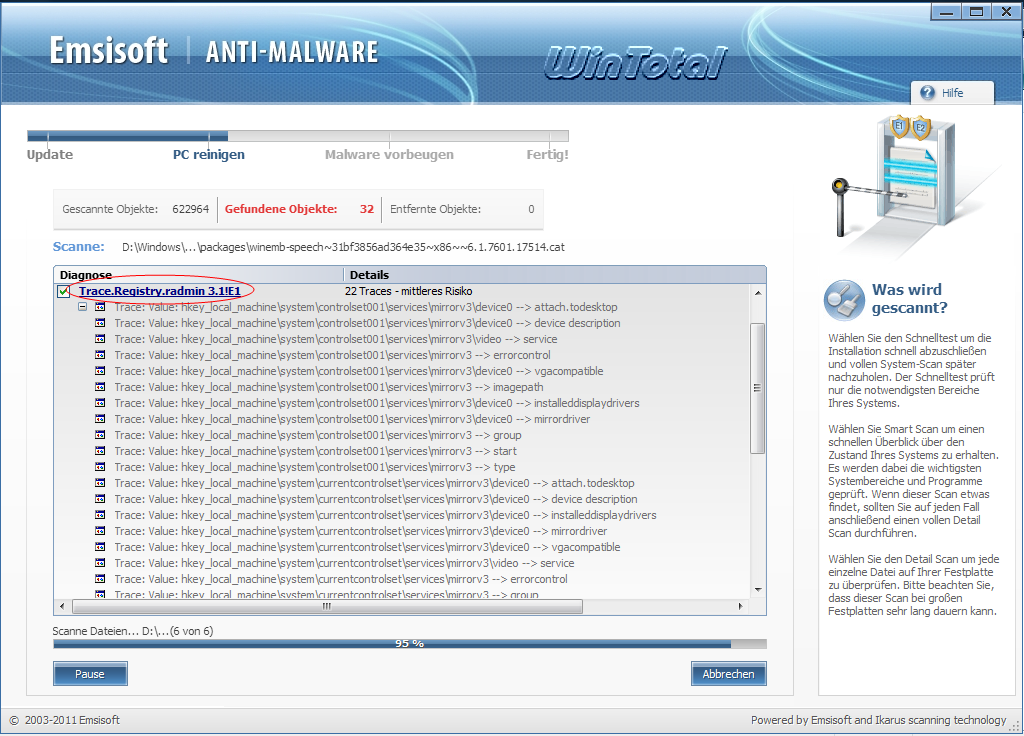Click the horizontal scrollbar left arrow
This screenshot has width=1024, height=736.
[x=62, y=607]
